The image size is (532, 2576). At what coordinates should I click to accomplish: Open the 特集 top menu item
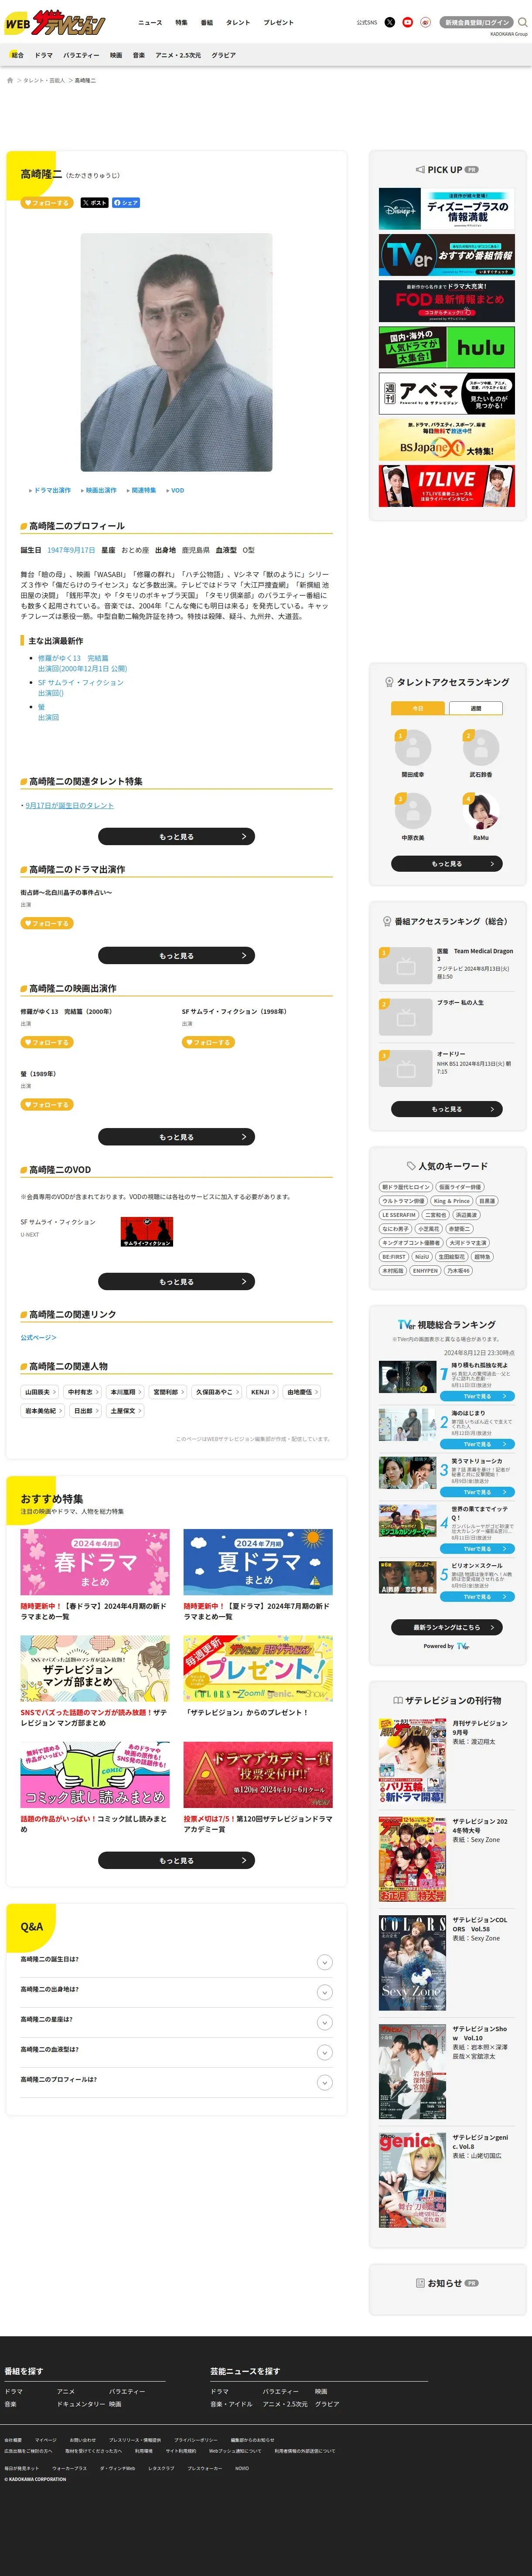[x=181, y=22]
